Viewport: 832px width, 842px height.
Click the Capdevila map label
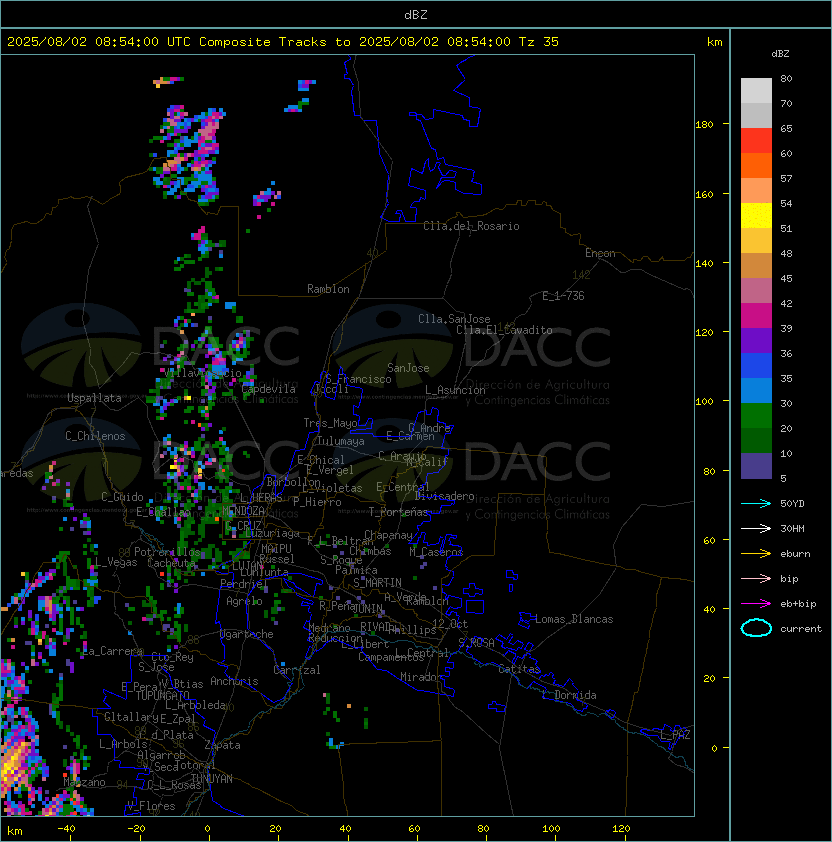[269, 389]
